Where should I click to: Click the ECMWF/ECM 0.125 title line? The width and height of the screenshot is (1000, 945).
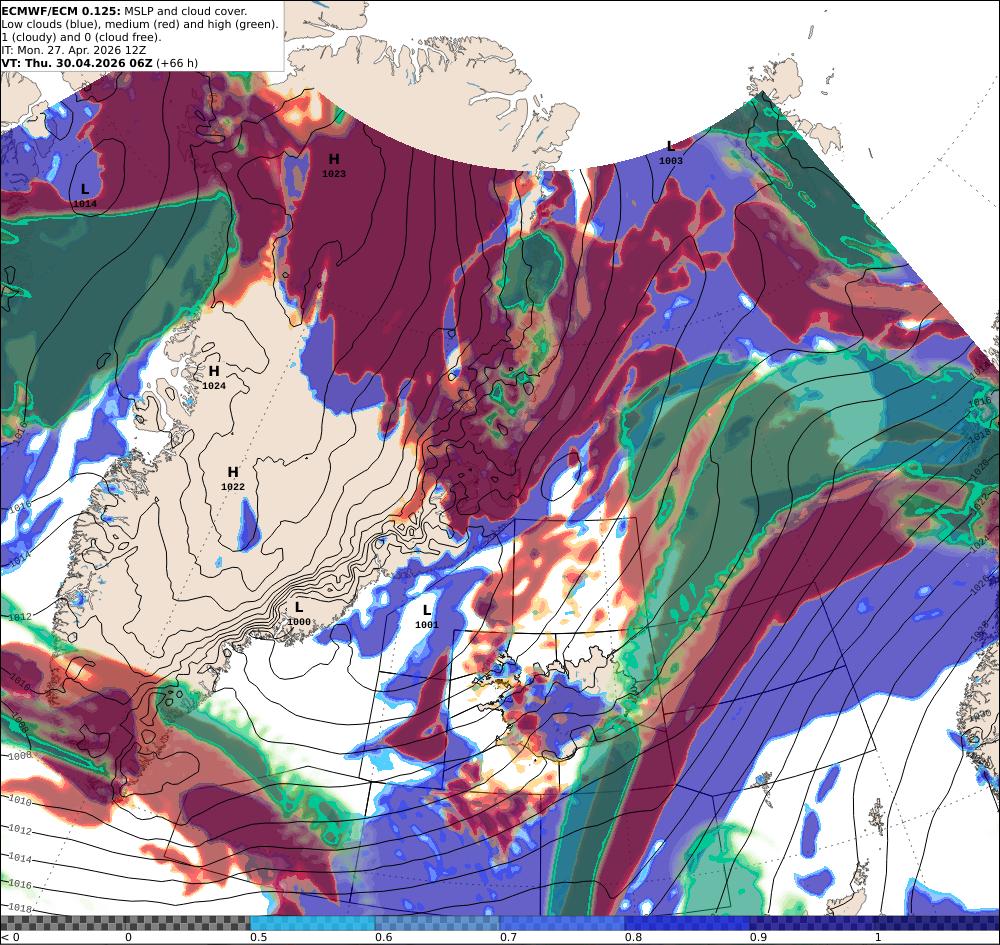(124, 11)
